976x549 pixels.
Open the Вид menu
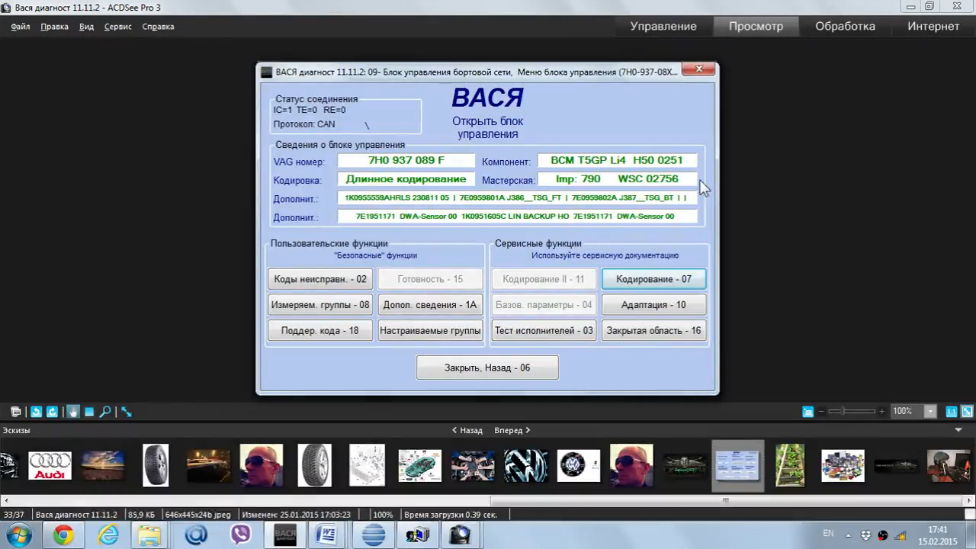point(87,27)
